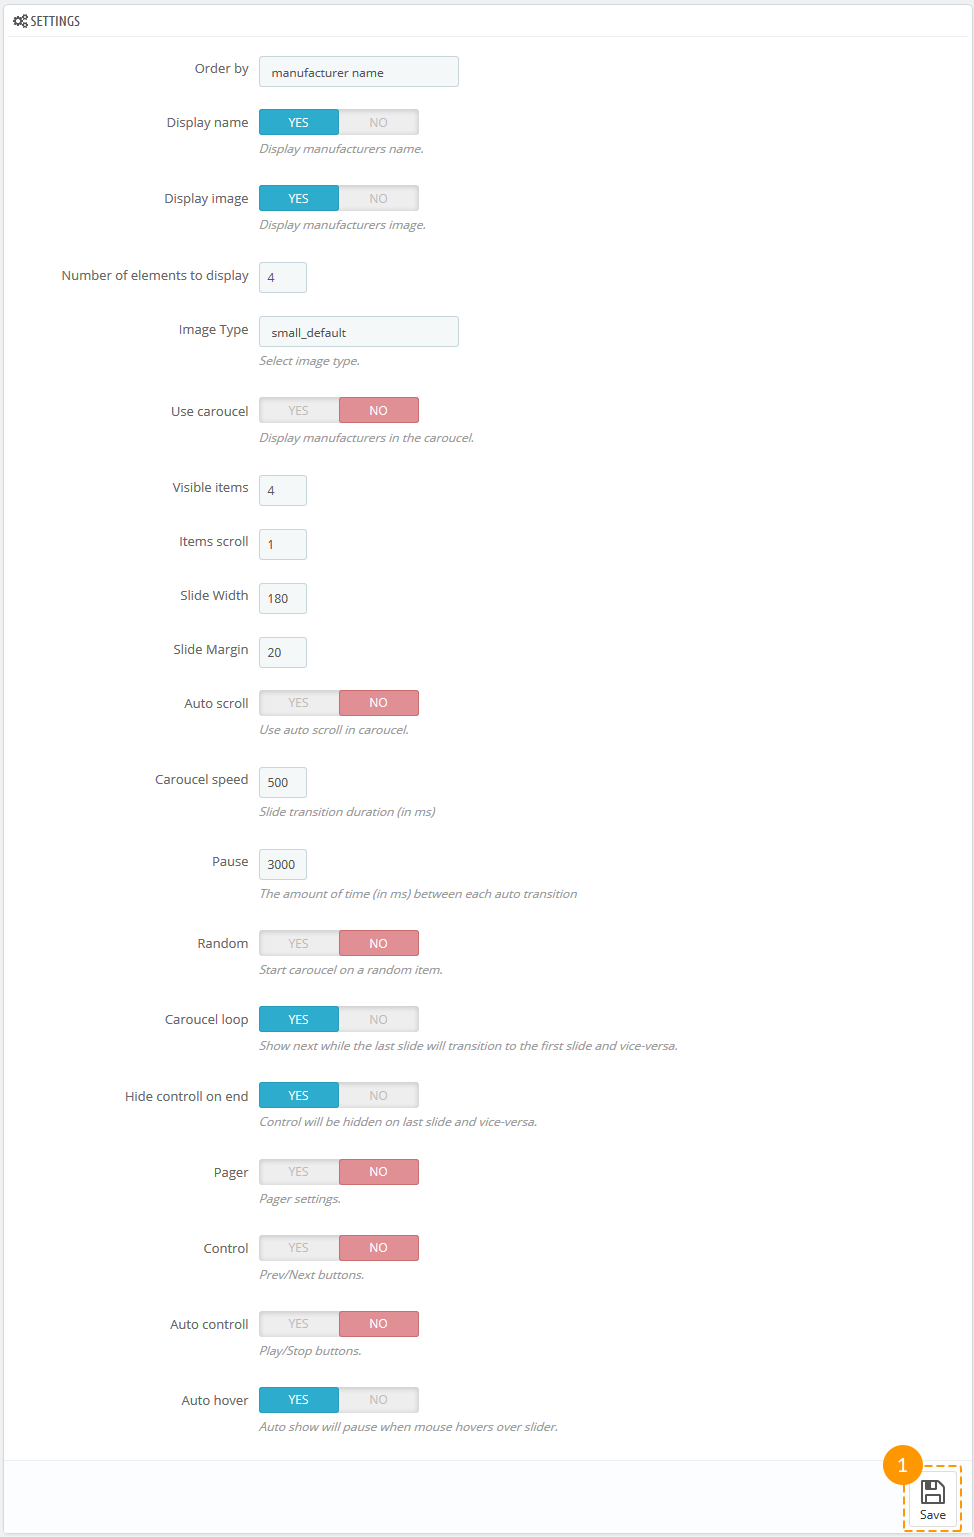Turn on Control prev/next buttons
This screenshot has height=1537, width=974.
coord(299,1247)
